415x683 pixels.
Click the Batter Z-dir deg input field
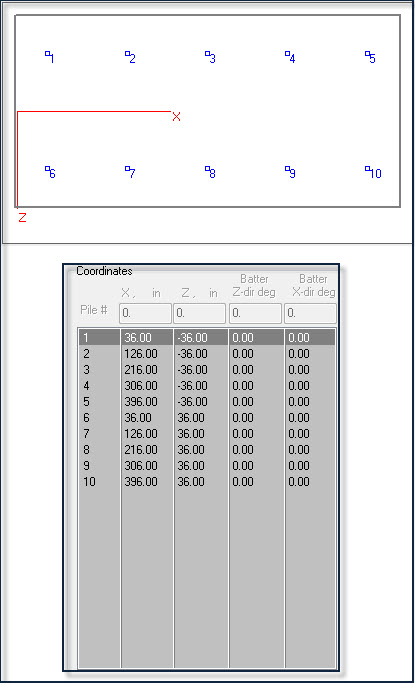point(255,313)
